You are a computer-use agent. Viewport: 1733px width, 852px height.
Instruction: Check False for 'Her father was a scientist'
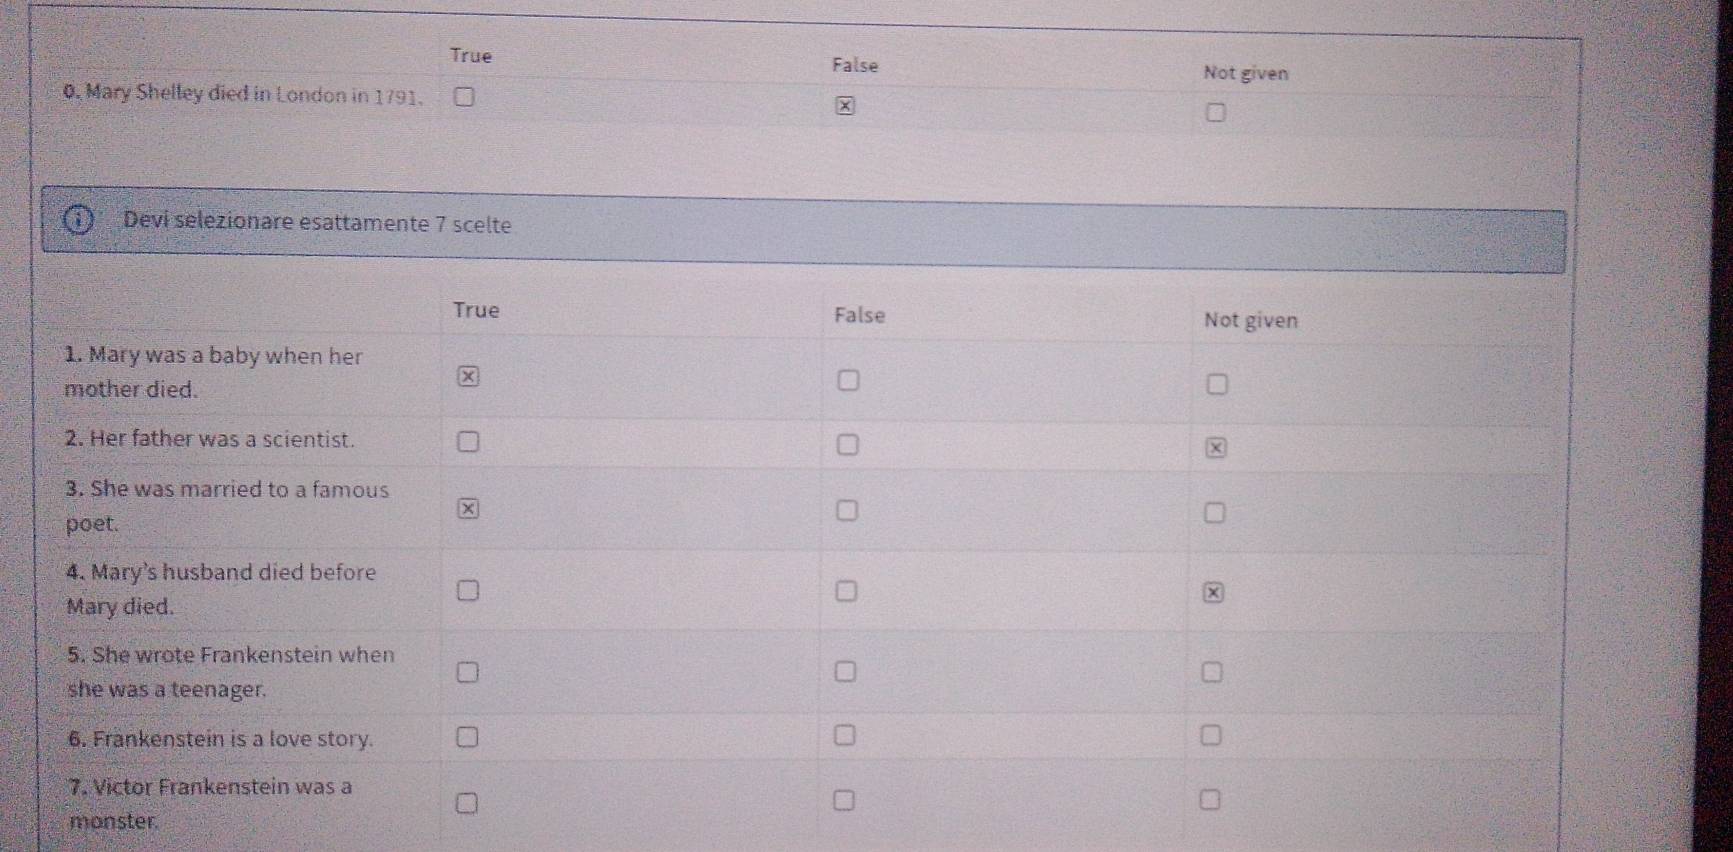click(x=847, y=445)
